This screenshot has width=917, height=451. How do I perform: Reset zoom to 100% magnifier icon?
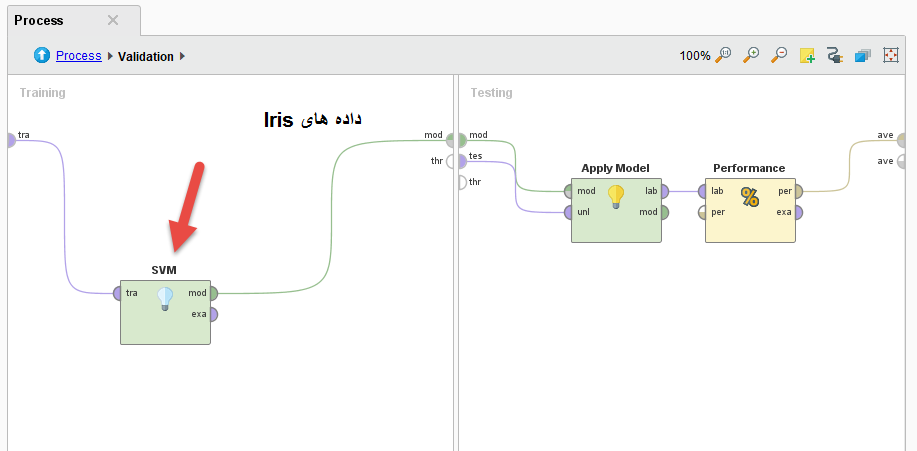coord(723,56)
